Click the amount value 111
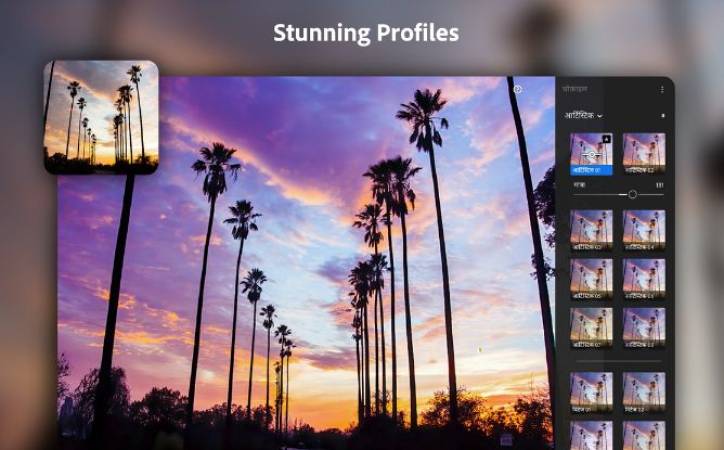The width and height of the screenshot is (724, 450). click(660, 185)
